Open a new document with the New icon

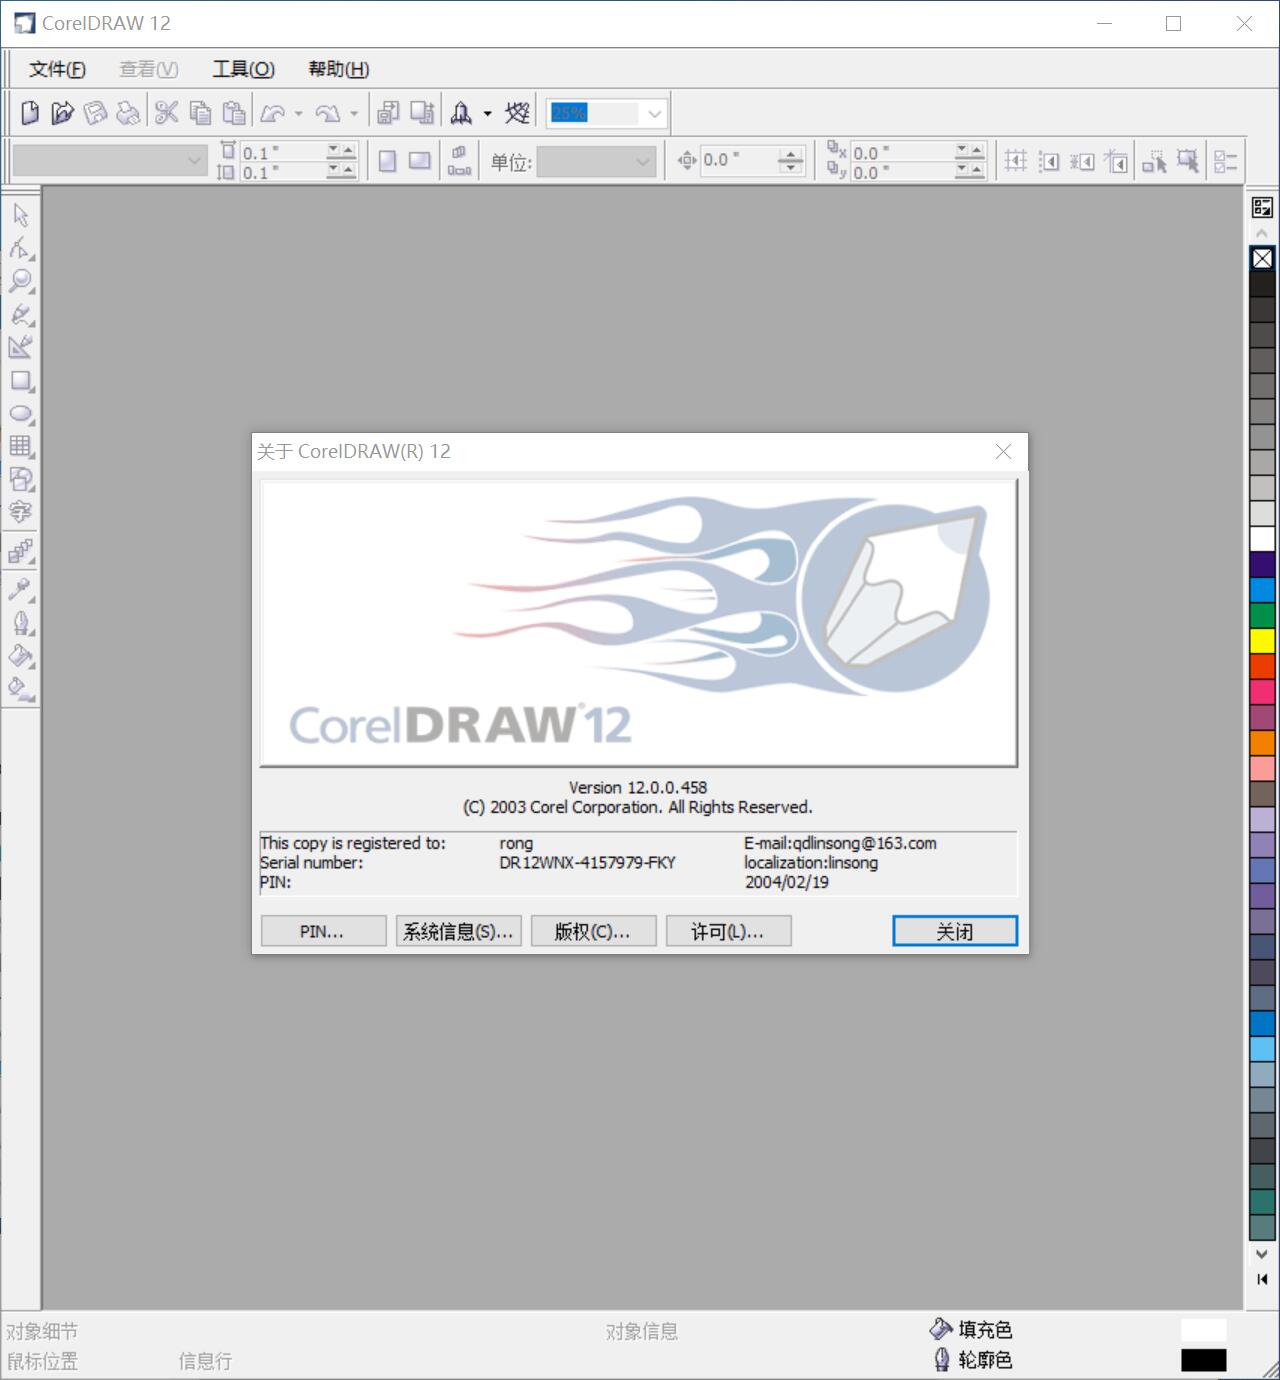click(x=27, y=111)
